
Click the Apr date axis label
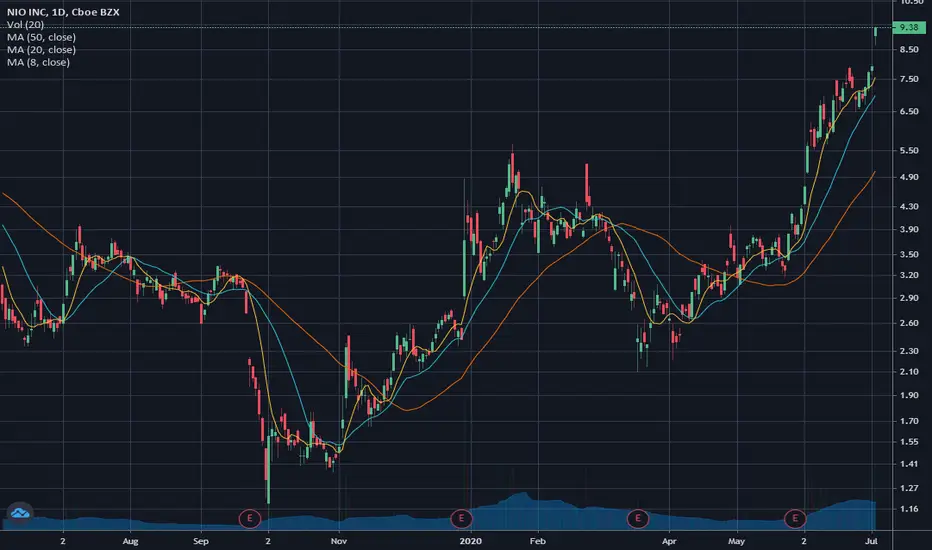[669, 541]
